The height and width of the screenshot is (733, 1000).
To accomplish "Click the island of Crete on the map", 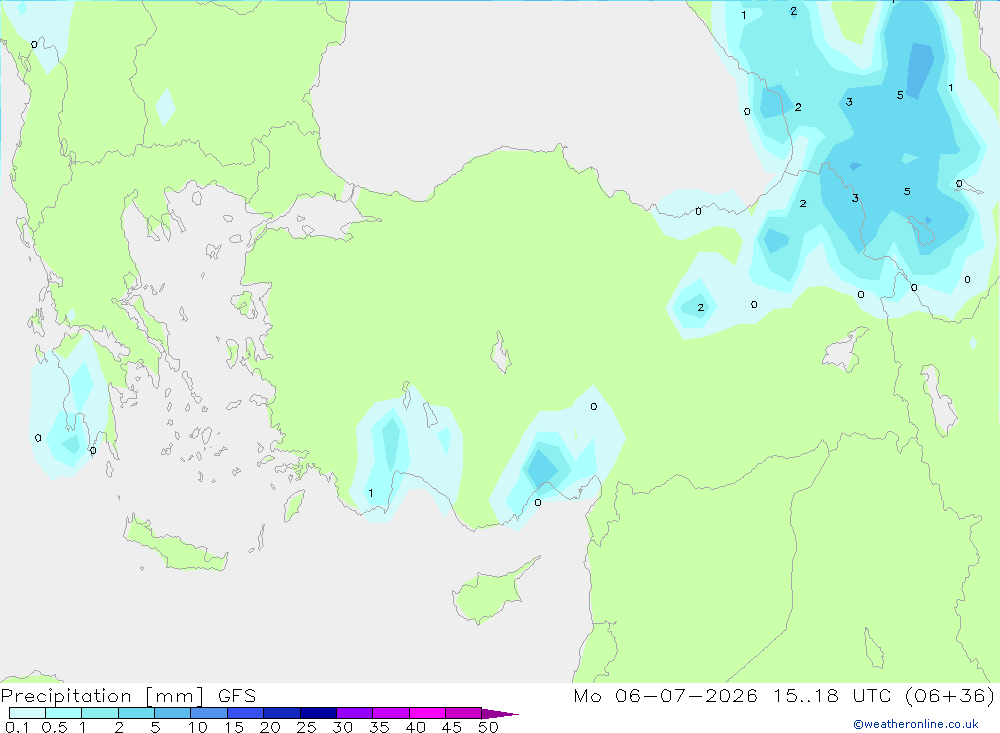I will (175, 545).
